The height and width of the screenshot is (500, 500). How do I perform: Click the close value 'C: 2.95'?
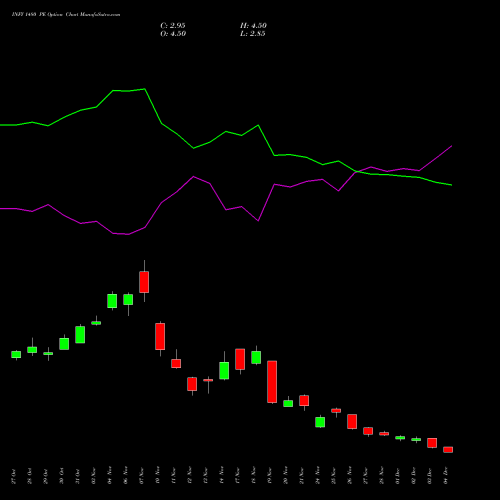tap(173, 26)
